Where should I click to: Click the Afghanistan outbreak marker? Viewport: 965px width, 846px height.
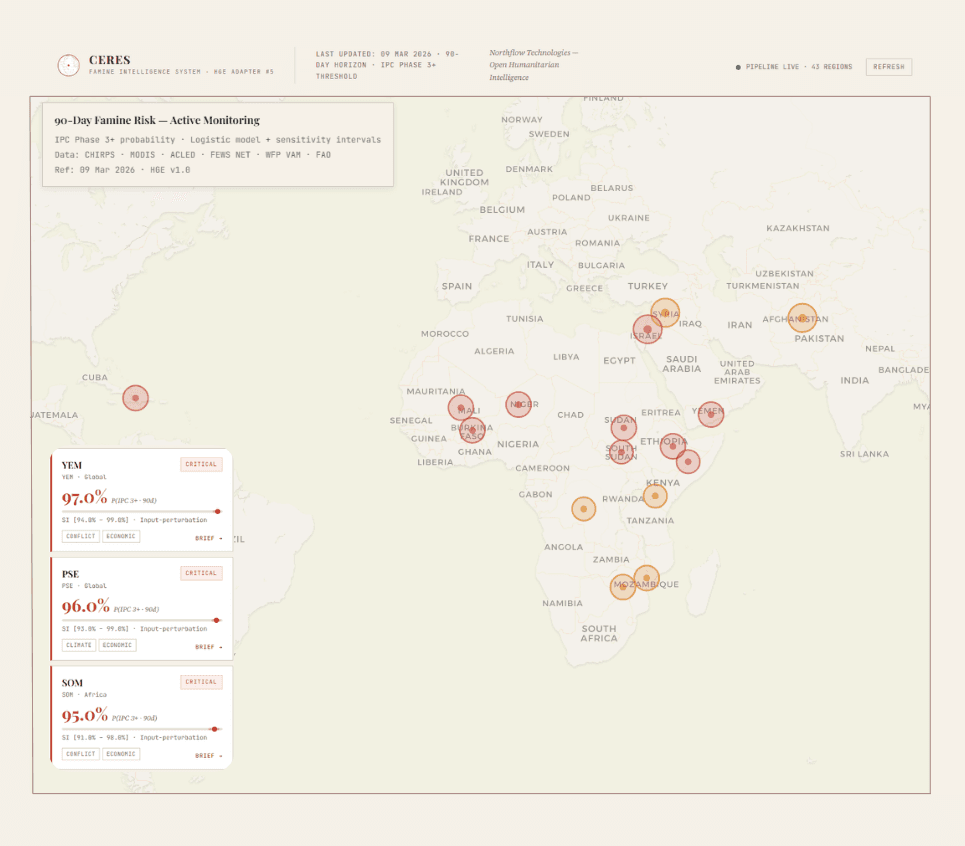[800, 318]
